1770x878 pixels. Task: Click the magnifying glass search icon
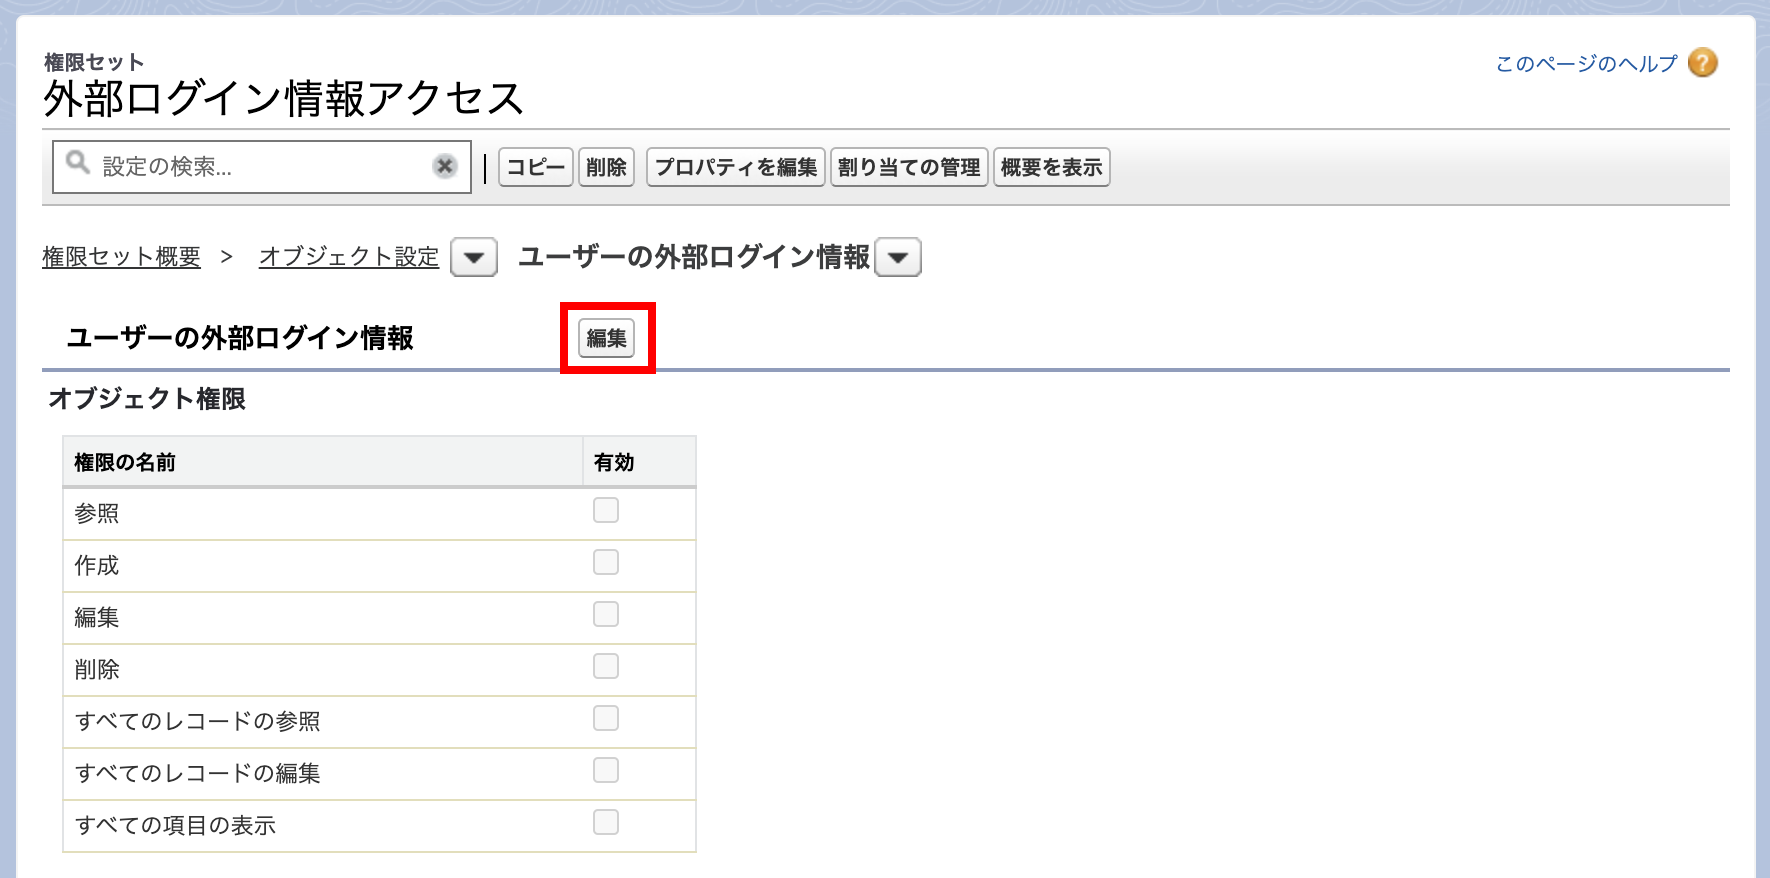(78, 163)
